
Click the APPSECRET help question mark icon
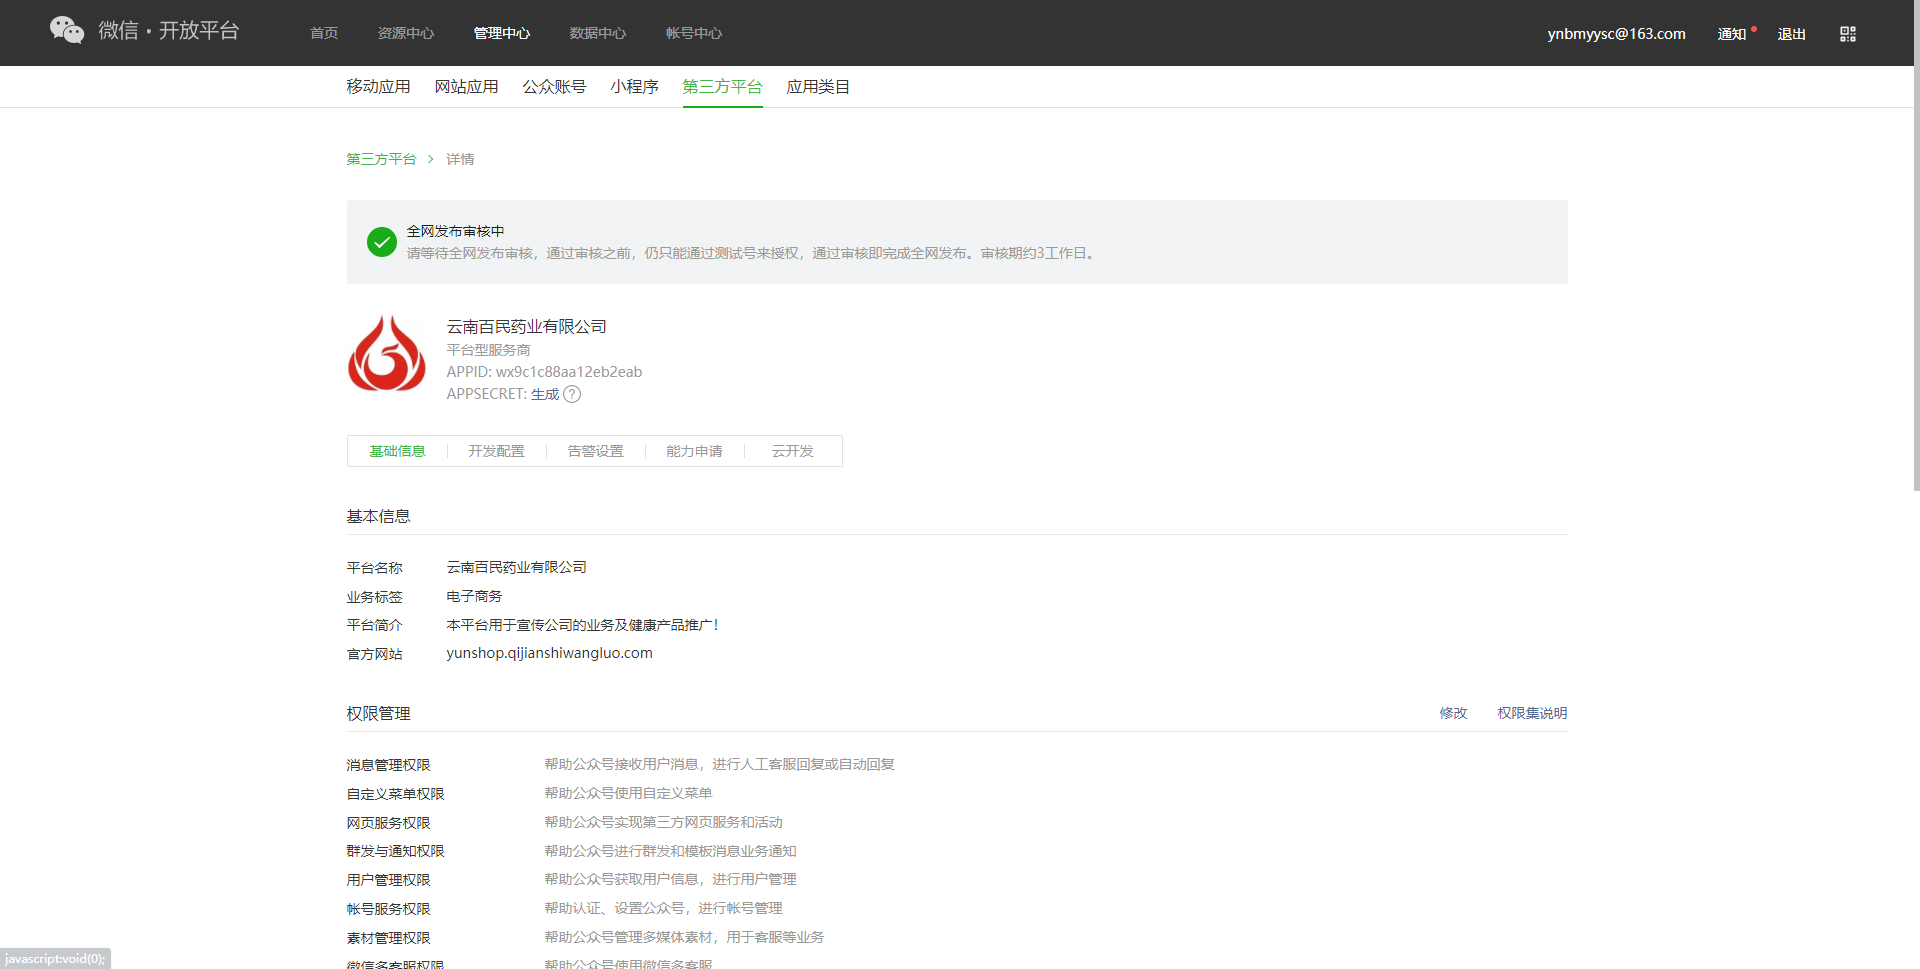click(572, 394)
